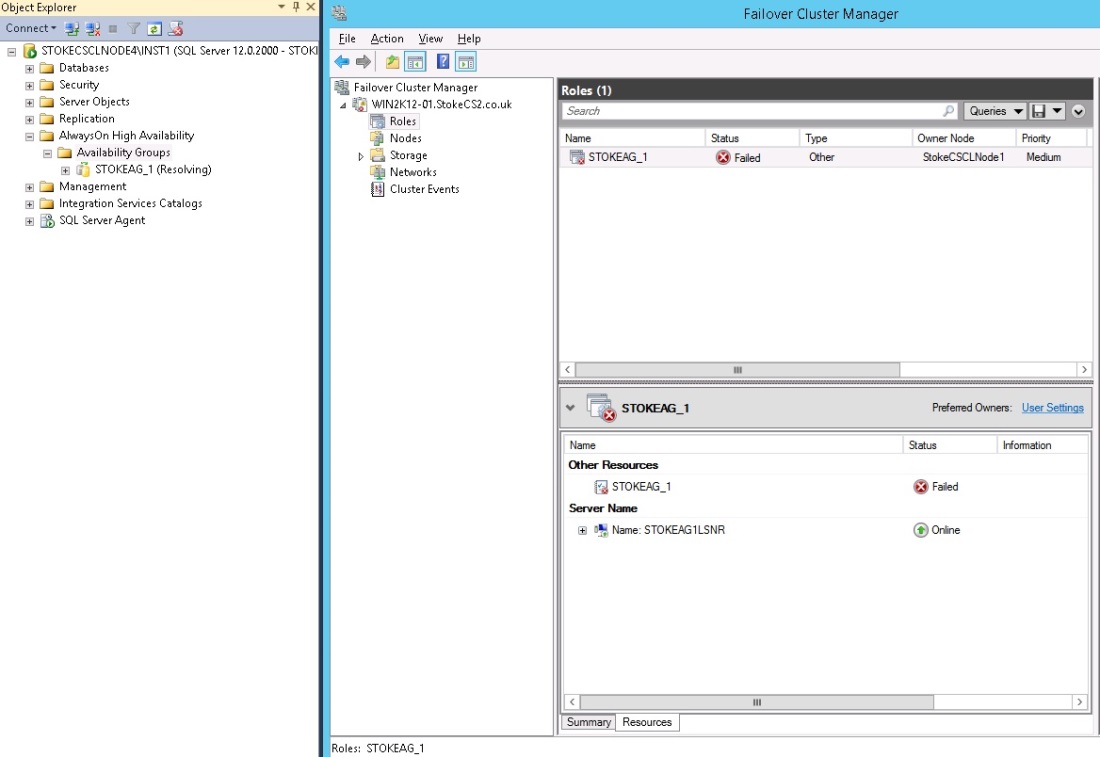Click the Connect Object Explorer icon
Viewport: 1100px width, 757px height.
tap(72, 29)
